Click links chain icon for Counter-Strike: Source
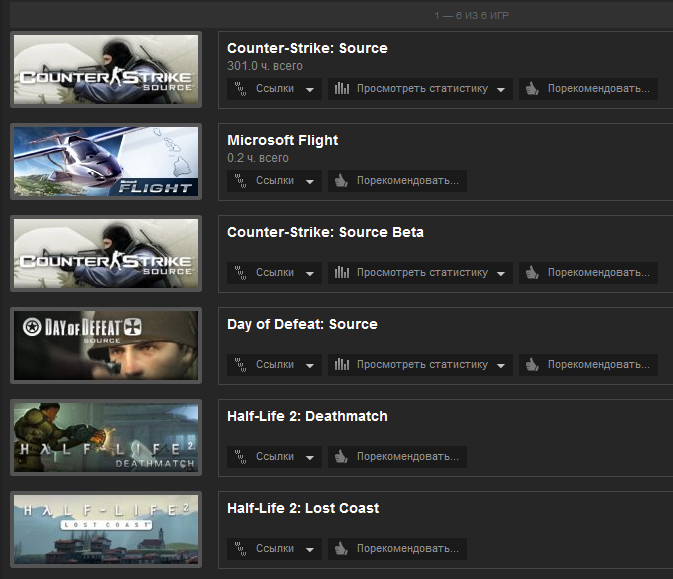Screen dimensions: 673x579 click(240, 89)
